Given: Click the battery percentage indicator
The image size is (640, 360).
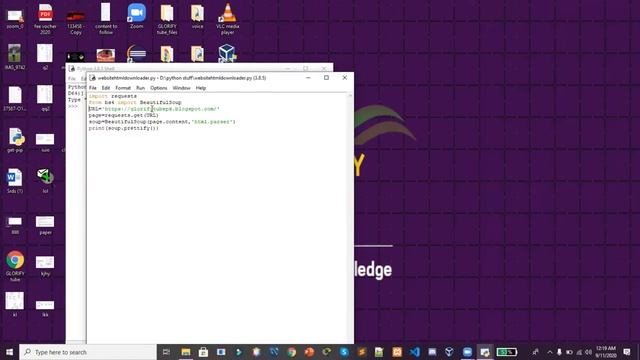Looking at the screenshot, I should (507, 352).
